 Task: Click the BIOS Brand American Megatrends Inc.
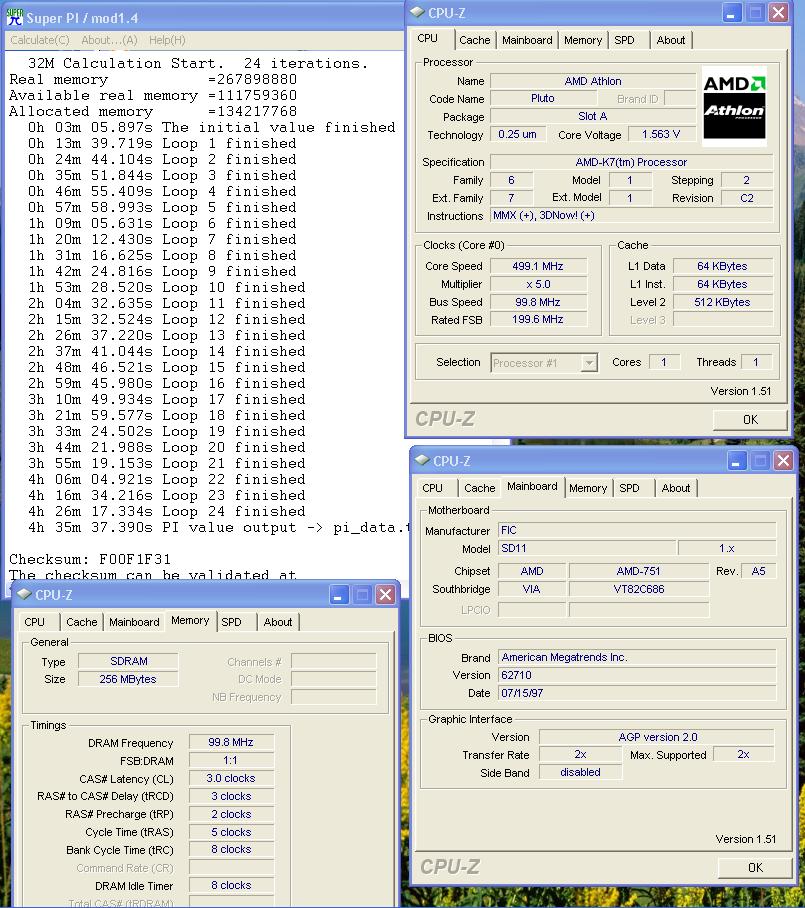click(x=636, y=657)
